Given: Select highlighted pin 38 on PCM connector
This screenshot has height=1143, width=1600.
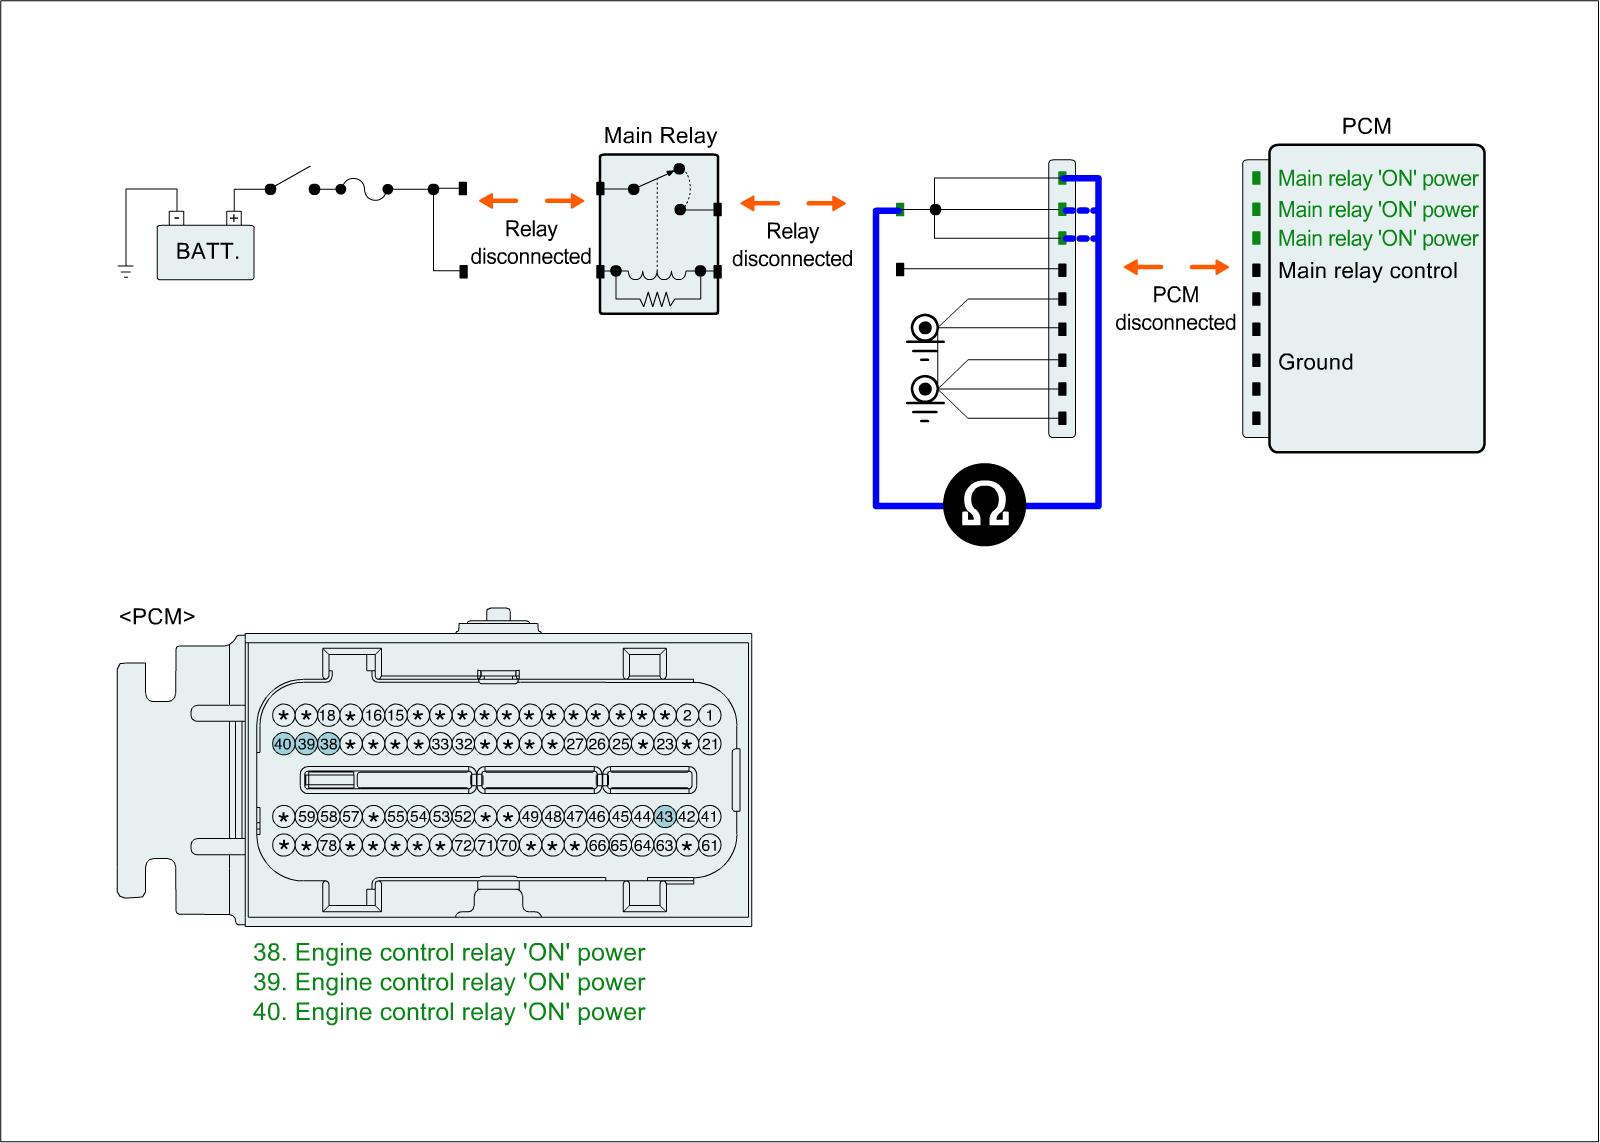Looking at the screenshot, I should point(328,744).
